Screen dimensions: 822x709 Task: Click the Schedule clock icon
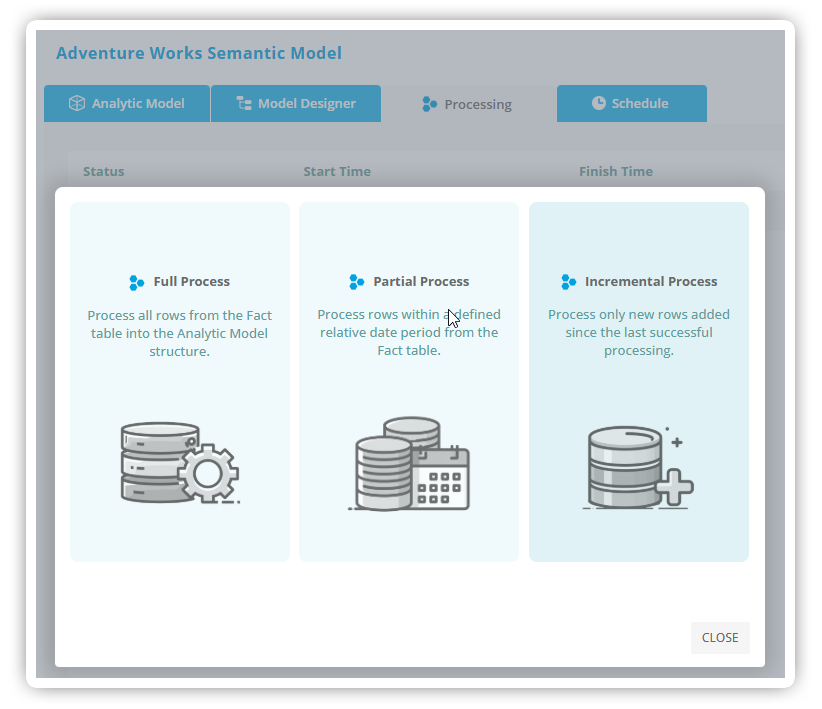[599, 103]
